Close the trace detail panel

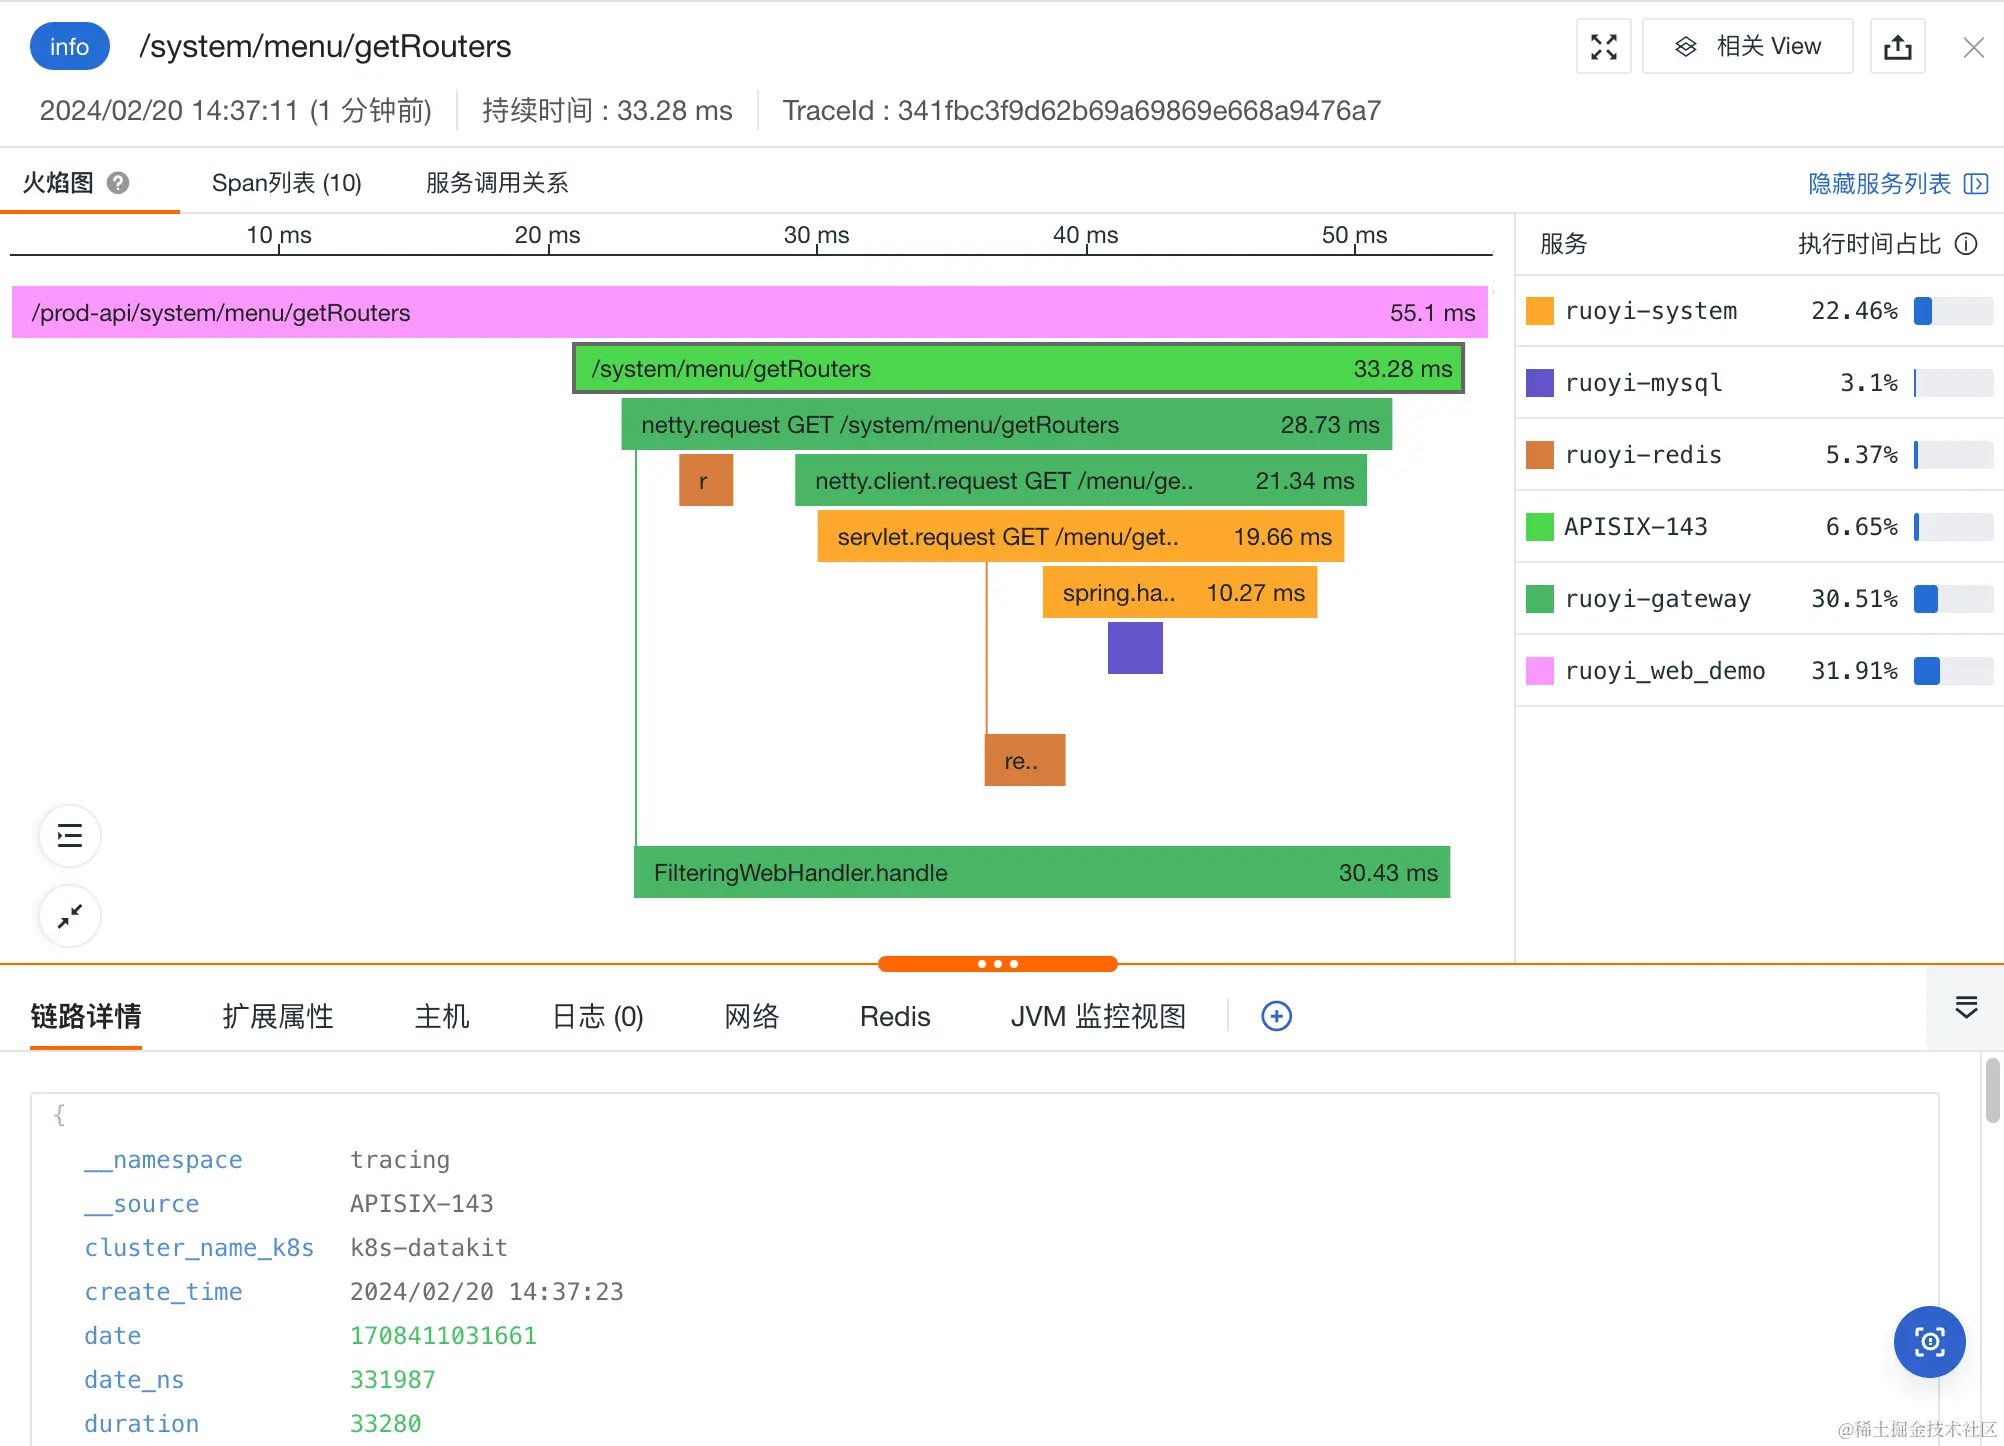pos(1973,47)
